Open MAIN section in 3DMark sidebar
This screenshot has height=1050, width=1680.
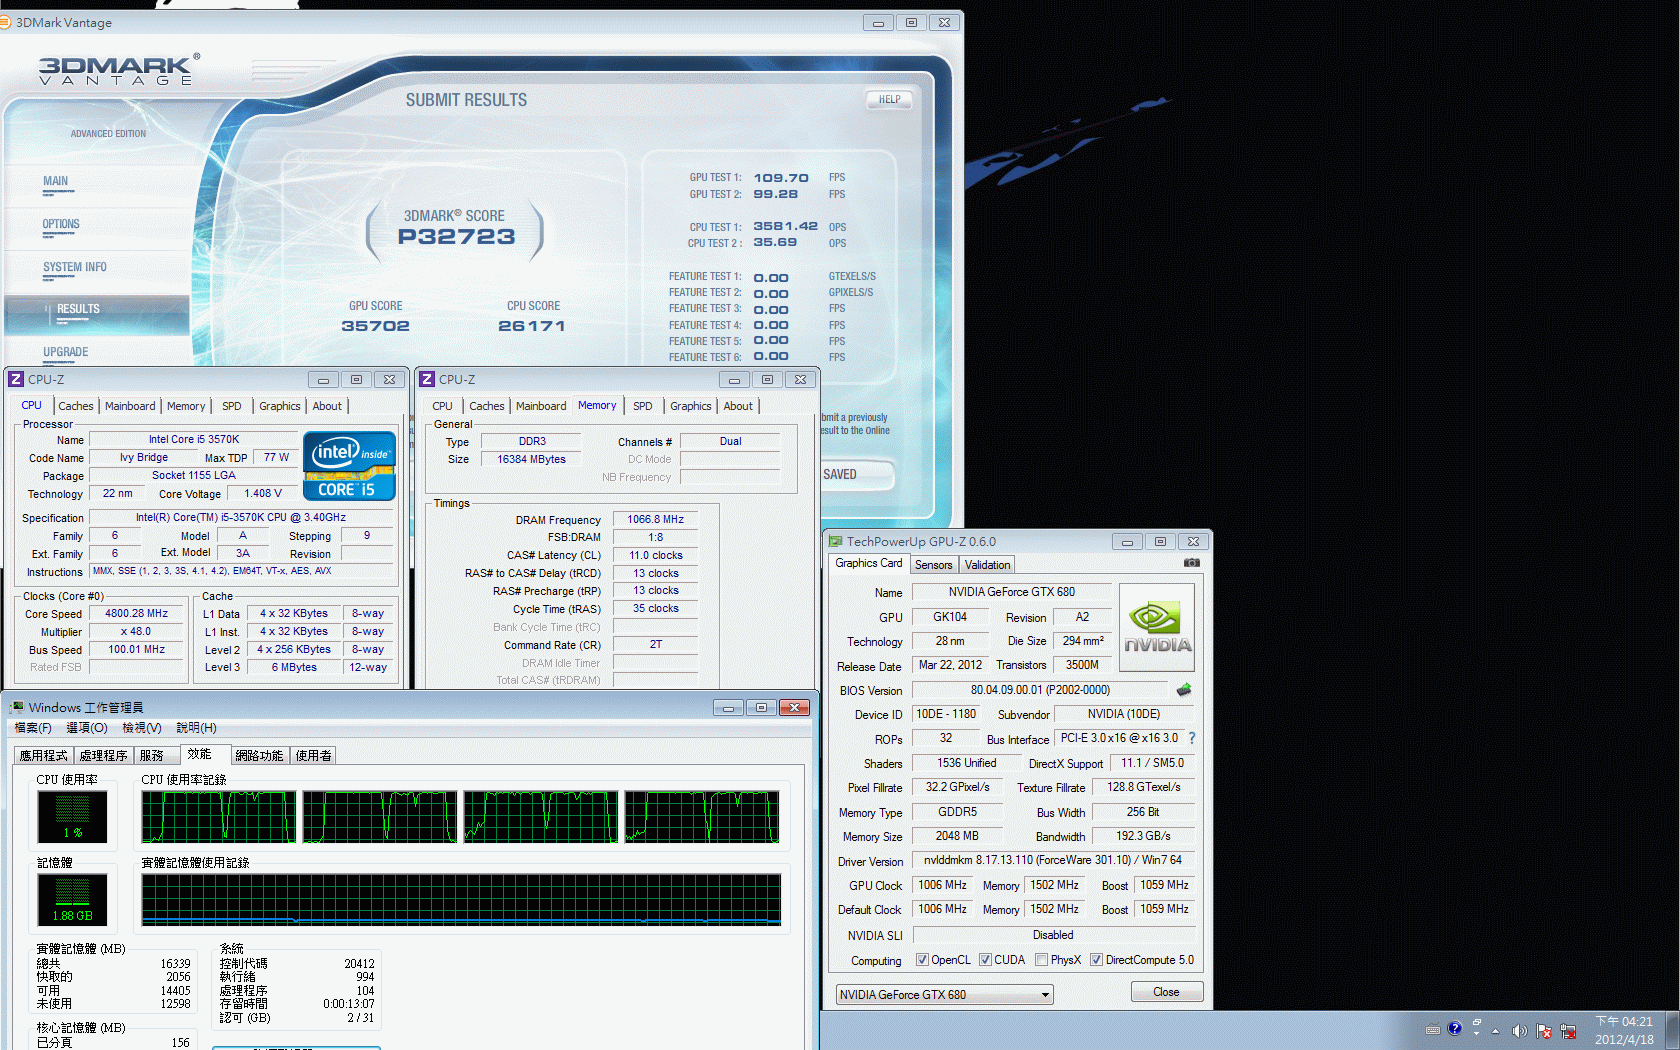pos(56,182)
